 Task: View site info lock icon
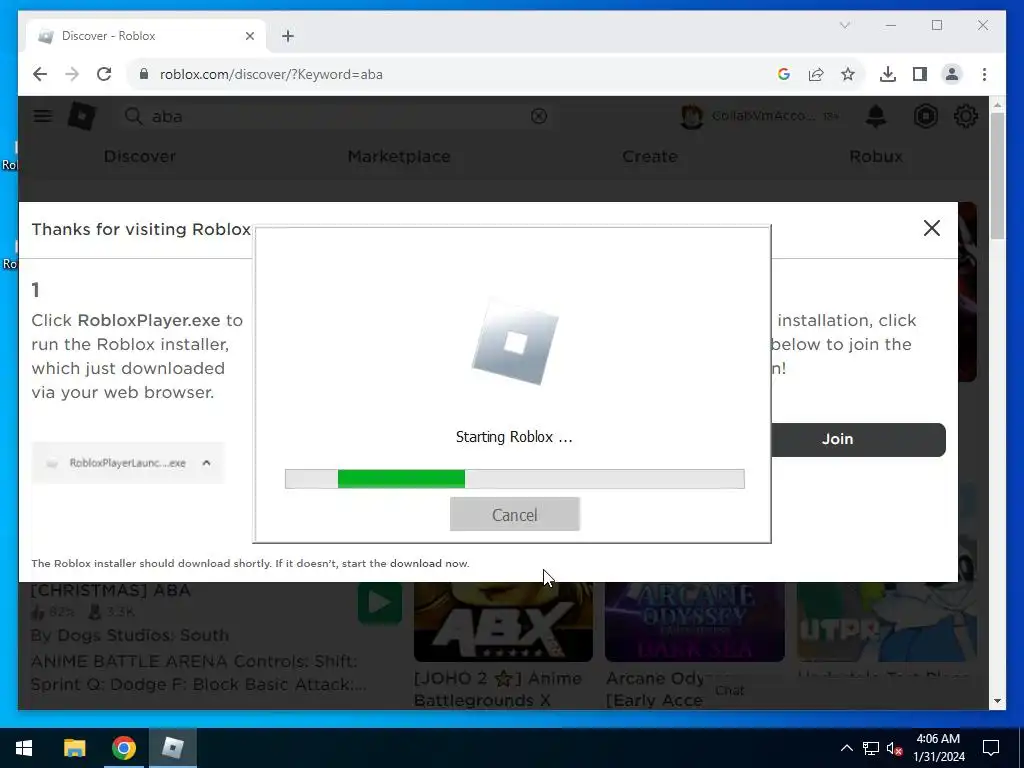click(x=144, y=74)
